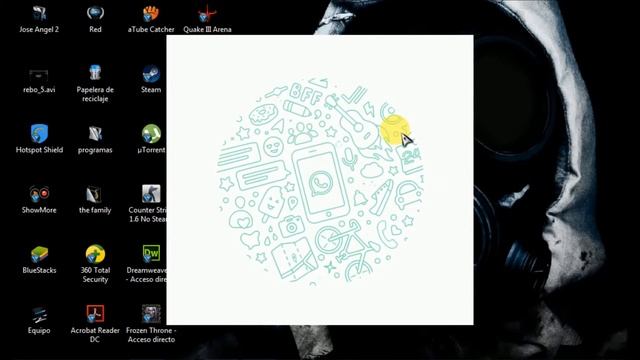Open the Hotspot Shield shortcut
The image size is (640, 360).
tap(39, 134)
